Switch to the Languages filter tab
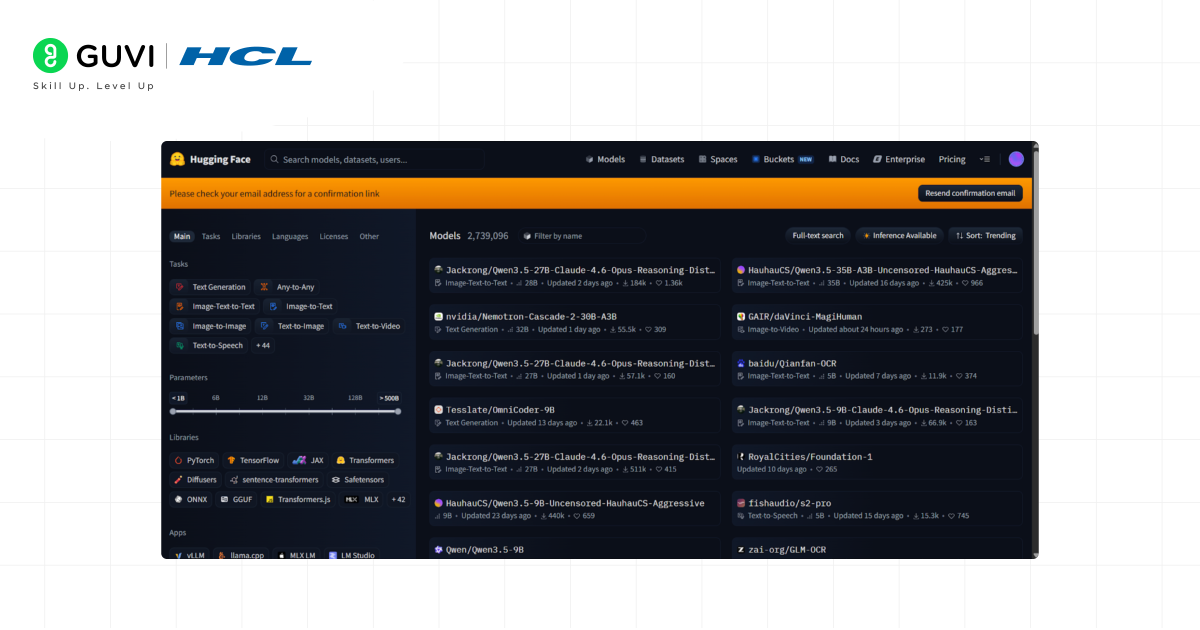The image size is (1200, 630). (290, 237)
